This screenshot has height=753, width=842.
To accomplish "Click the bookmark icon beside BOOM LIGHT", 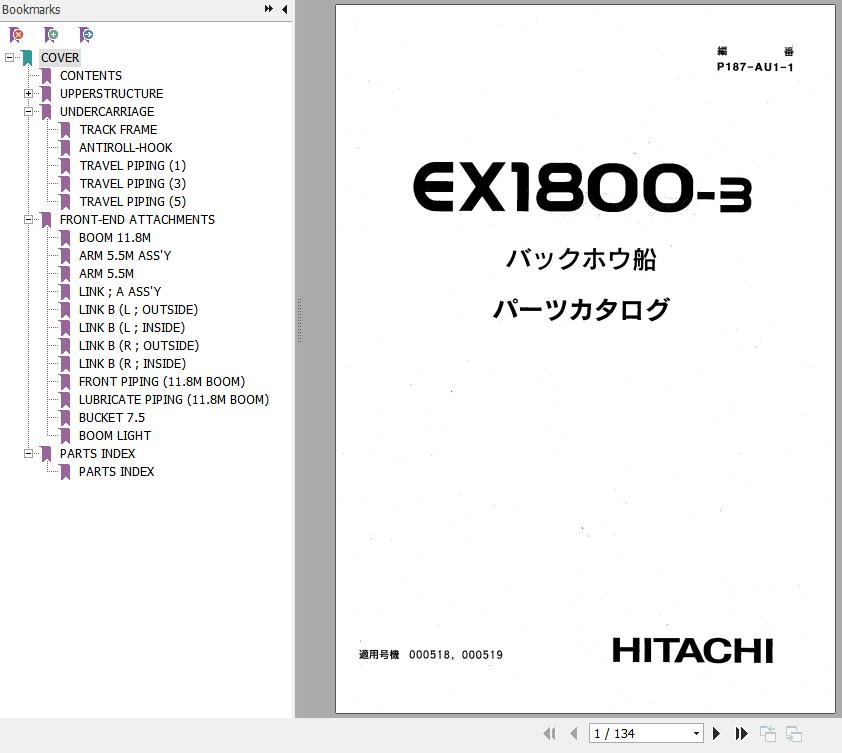I will point(66,436).
